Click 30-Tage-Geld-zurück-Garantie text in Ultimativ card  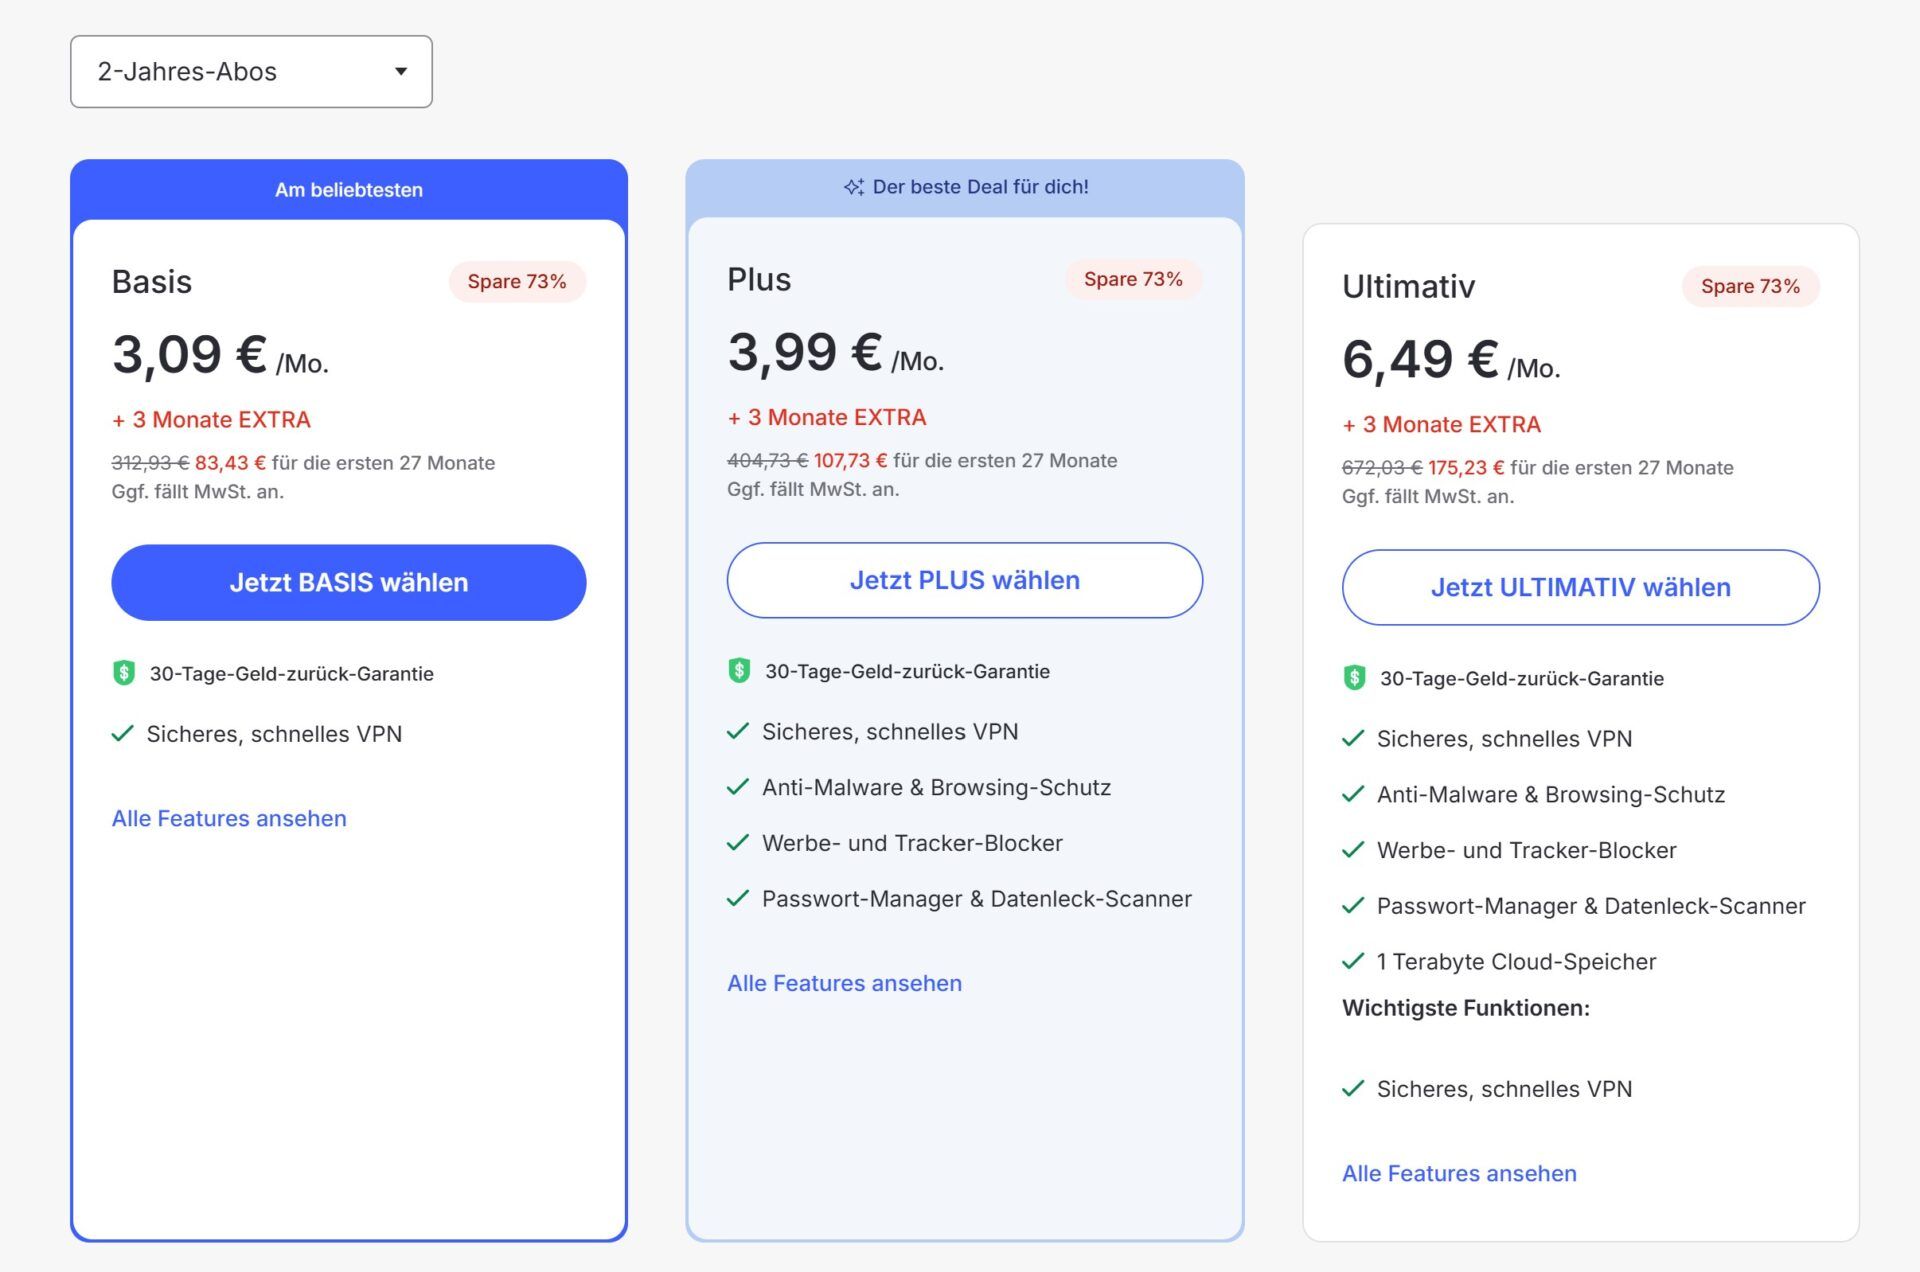pos(1522,679)
